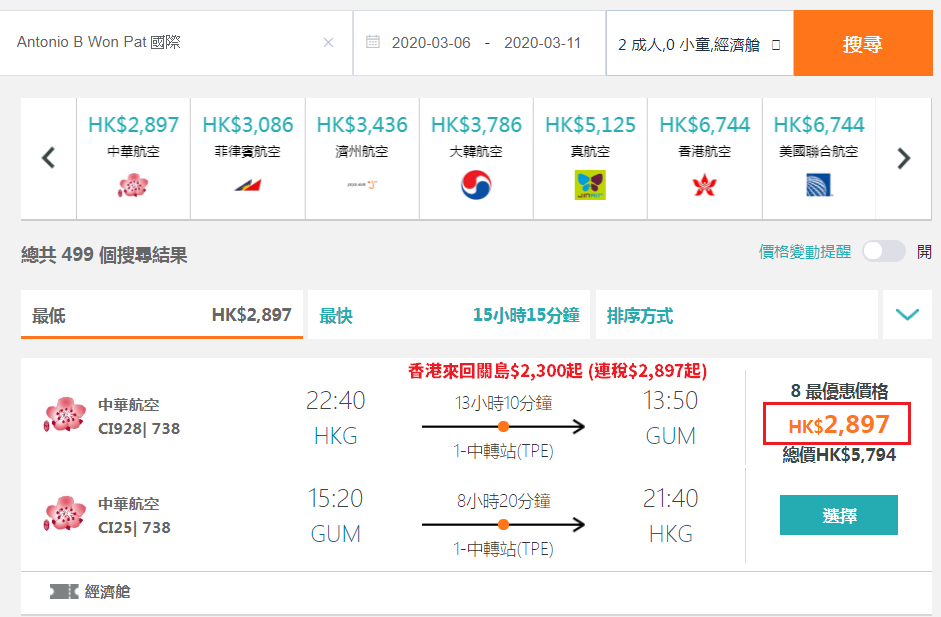The height and width of the screenshot is (617, 941).
Task: Click the China Airlines plum blossom logo in the filter row
Action: click(x=133, y=185)
